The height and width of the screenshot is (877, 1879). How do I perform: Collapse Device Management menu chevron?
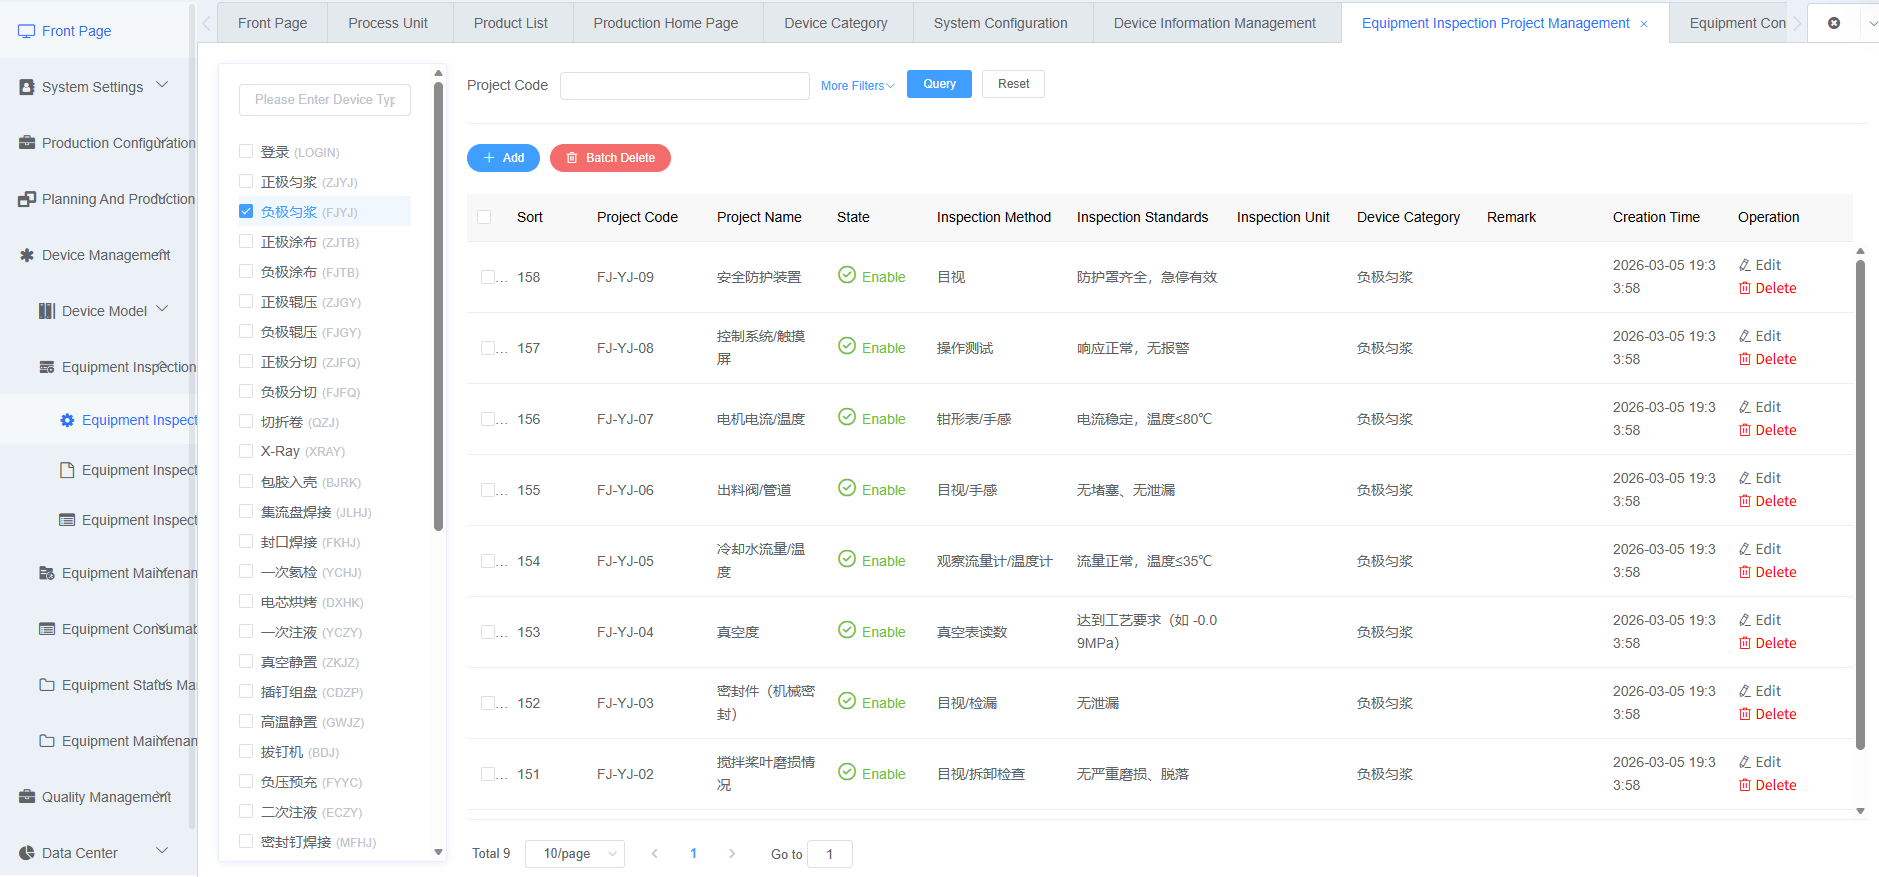162,253
